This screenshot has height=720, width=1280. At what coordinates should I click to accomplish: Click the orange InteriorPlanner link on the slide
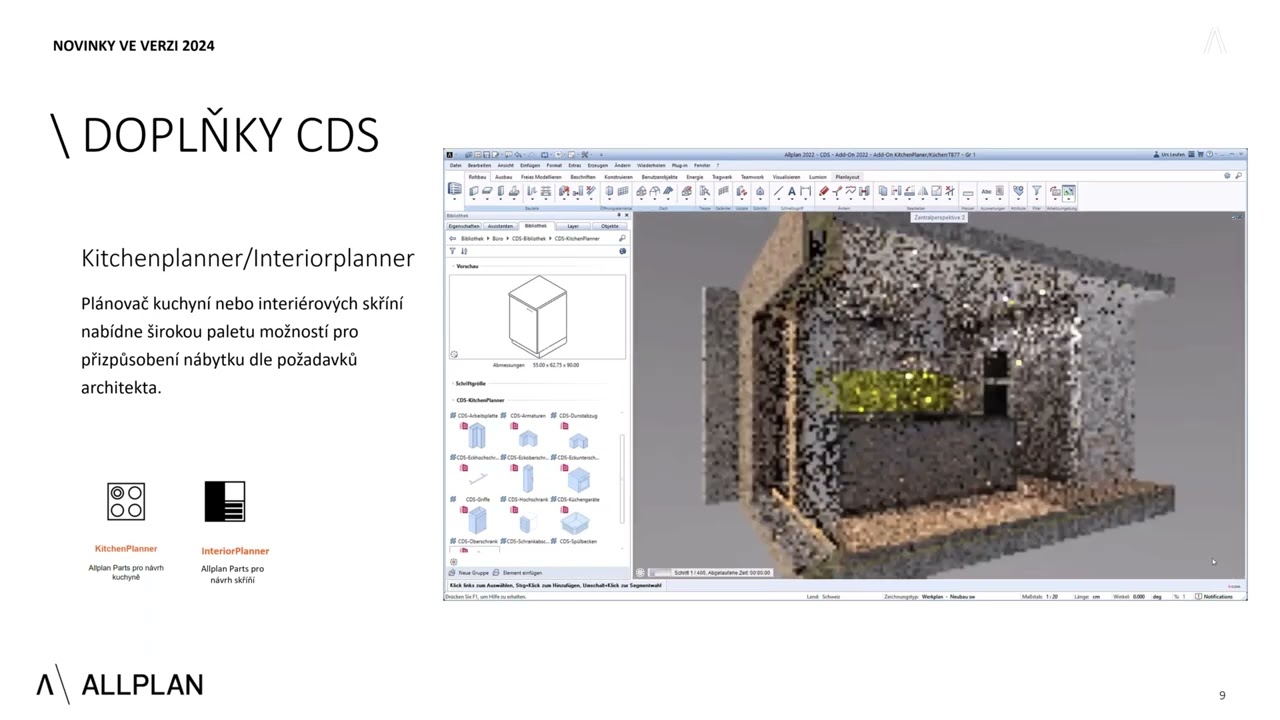(x=235, y=551)
